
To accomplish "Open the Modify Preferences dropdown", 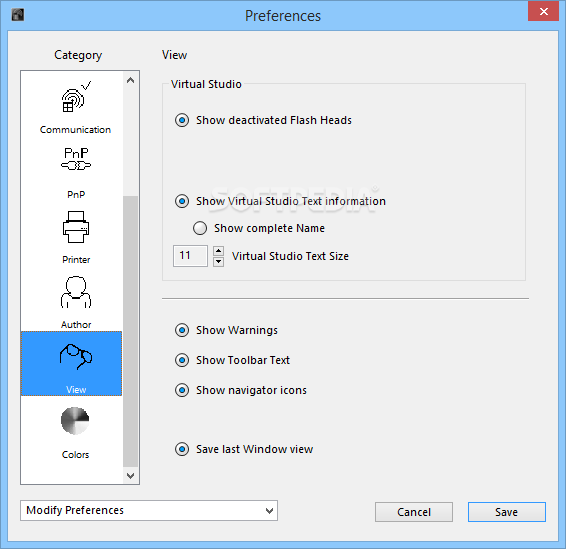I will [149, 510].
